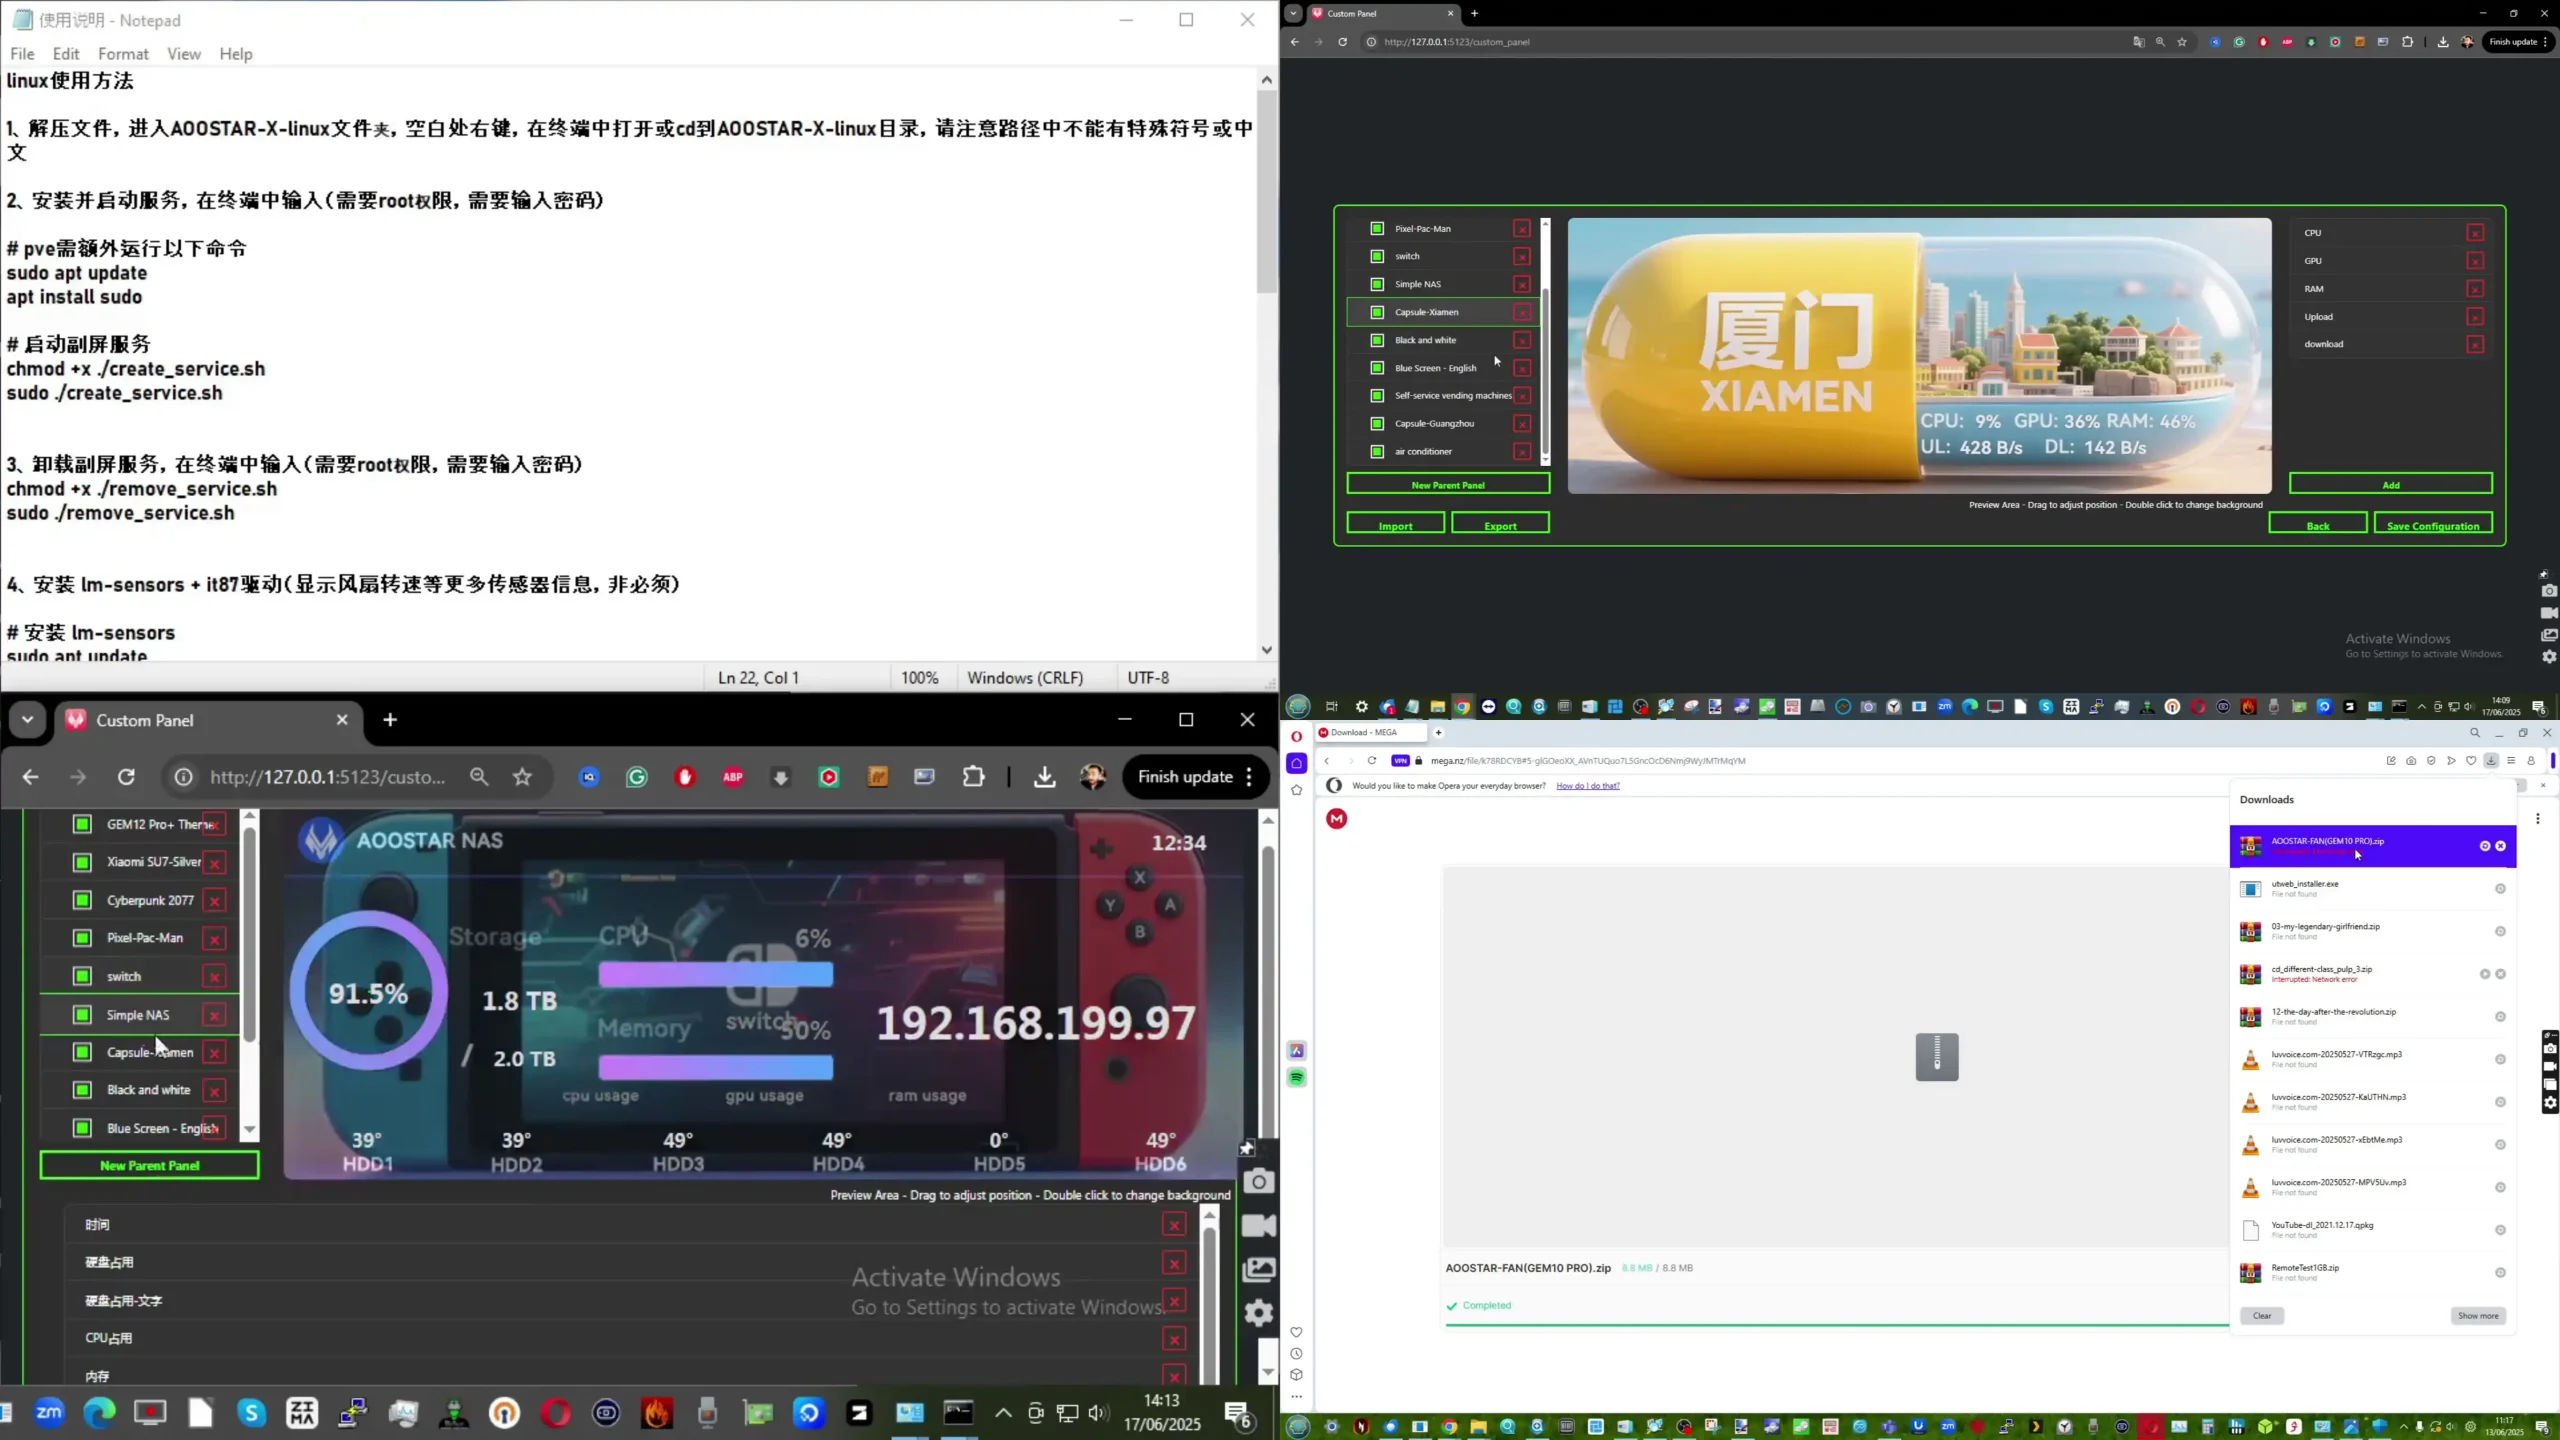
Task: Toggle the Capsule-Guangzhou checkbox
Action: click(x=1377, y=424)
